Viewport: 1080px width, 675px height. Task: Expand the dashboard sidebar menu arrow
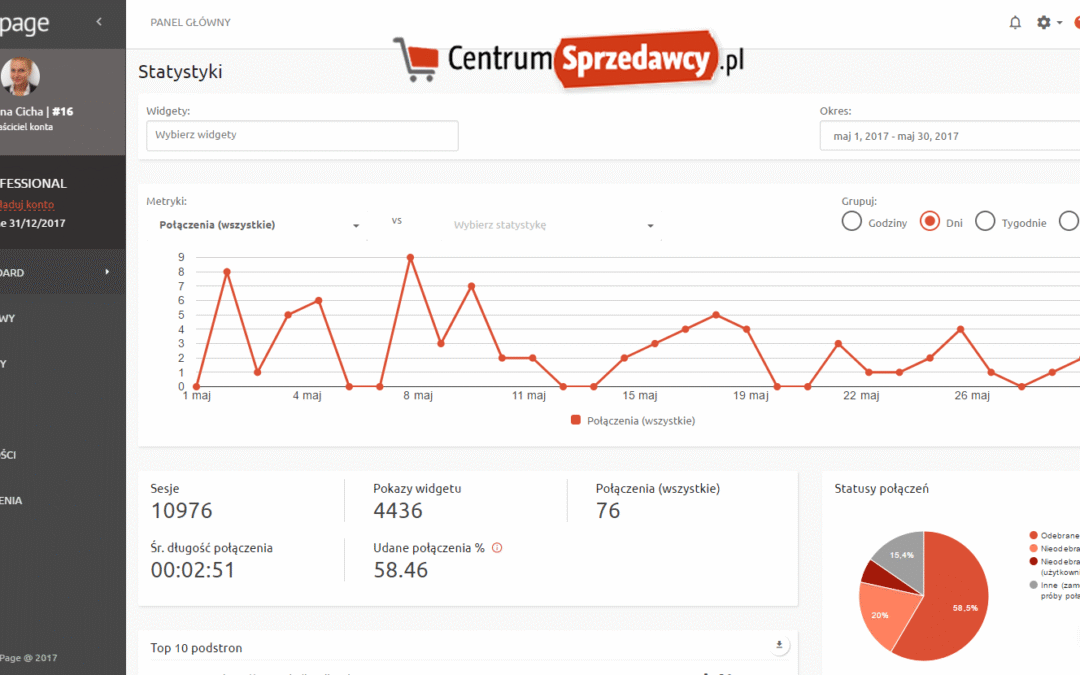107,272
